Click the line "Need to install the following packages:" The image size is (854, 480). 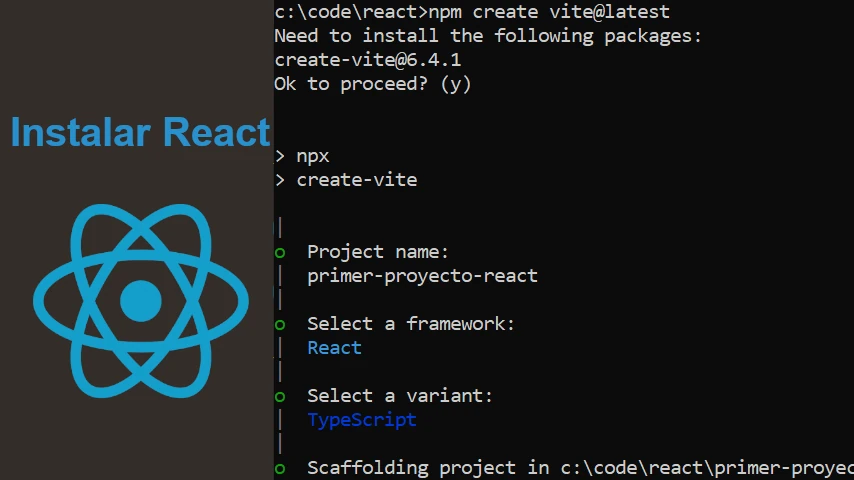click(488, 36)
